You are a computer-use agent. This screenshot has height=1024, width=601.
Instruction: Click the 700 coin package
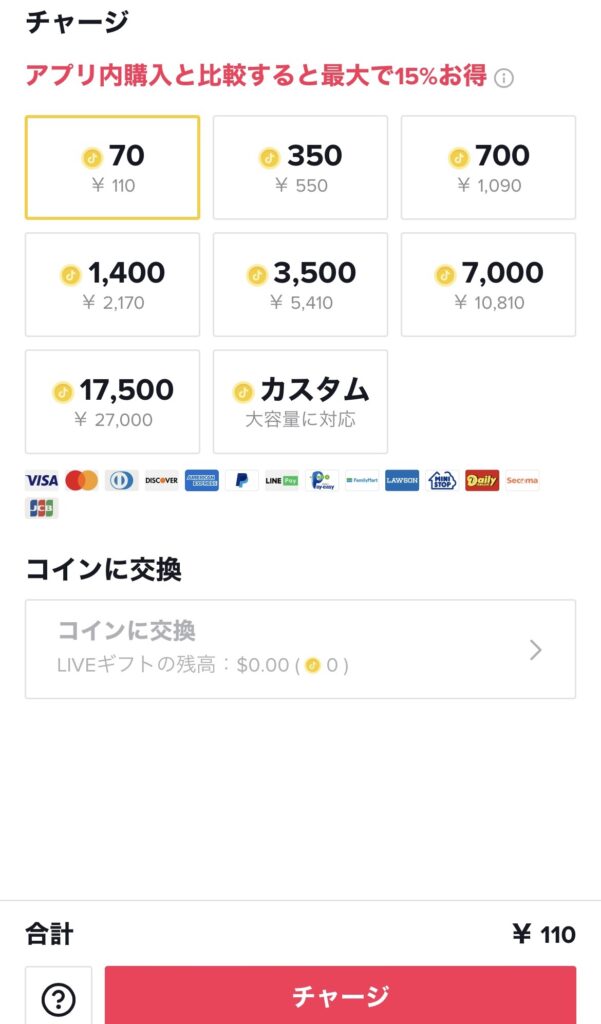pyautogui.click(x=486, y=167)
